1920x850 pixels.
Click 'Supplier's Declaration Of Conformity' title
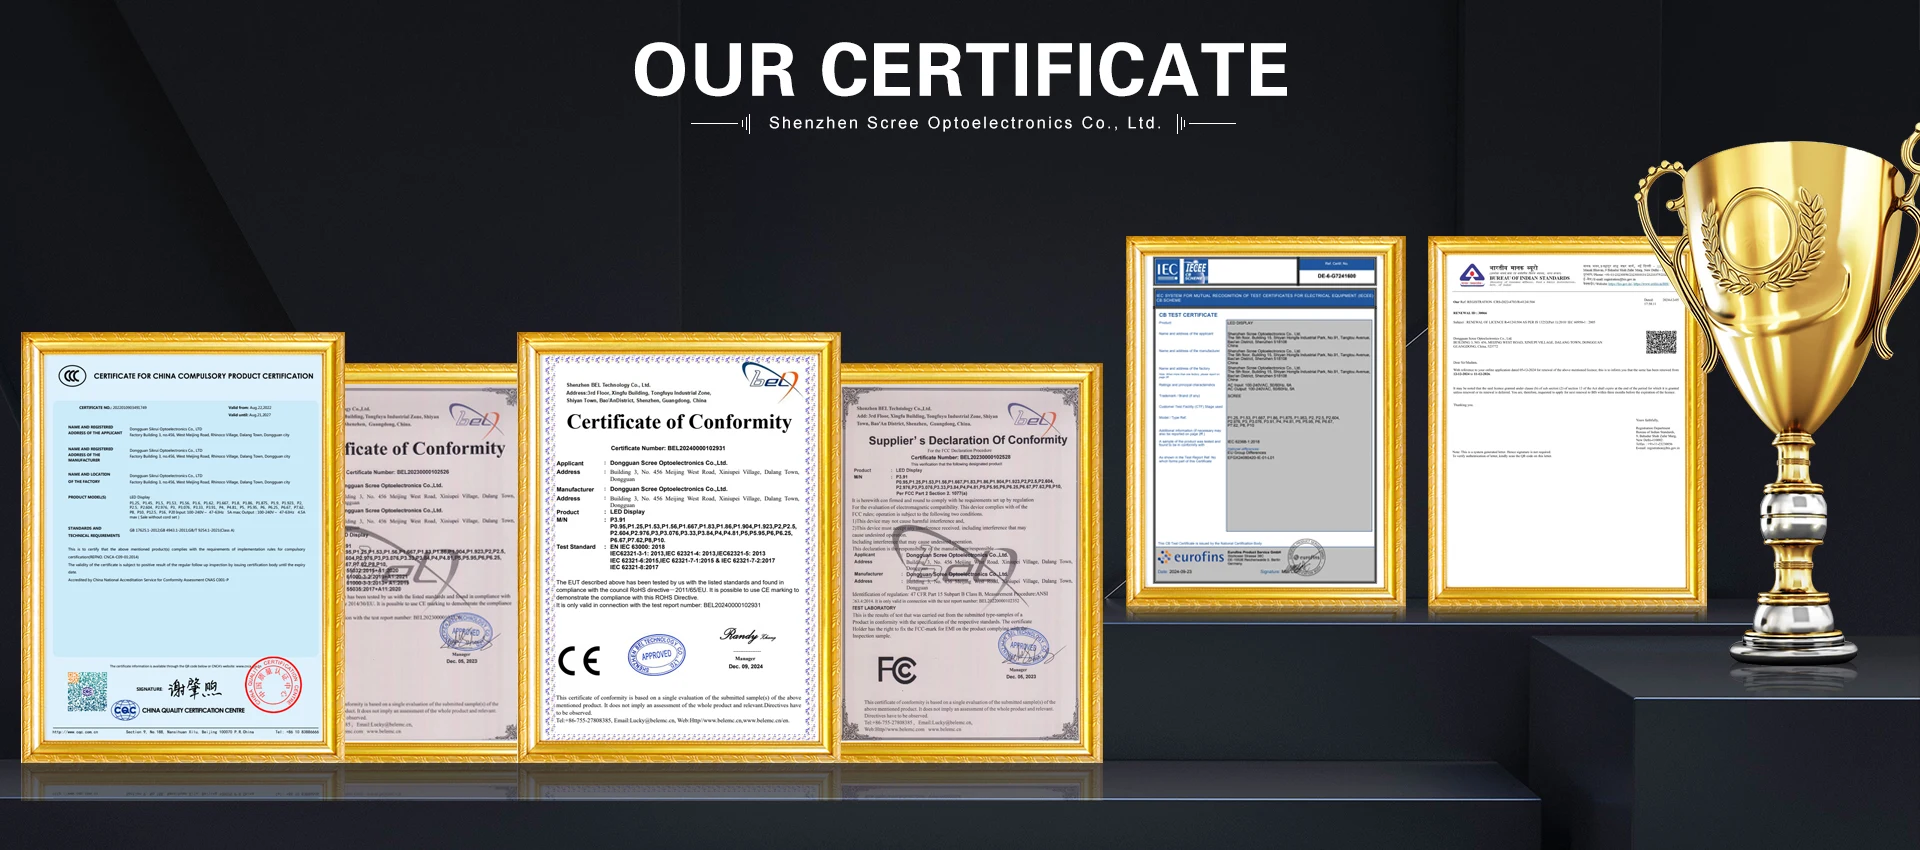pyautogui.click(x=968, y=440)
